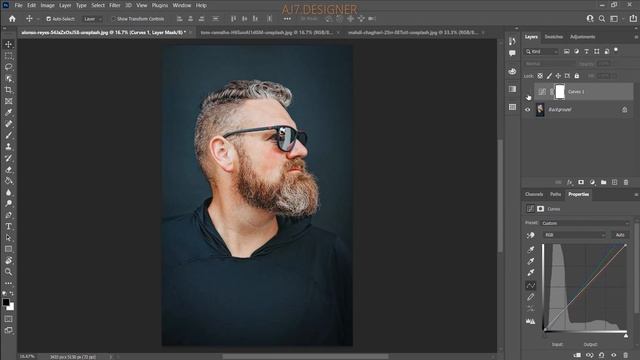
Task: Toggle lock position icon
Action: pos(558,76)
